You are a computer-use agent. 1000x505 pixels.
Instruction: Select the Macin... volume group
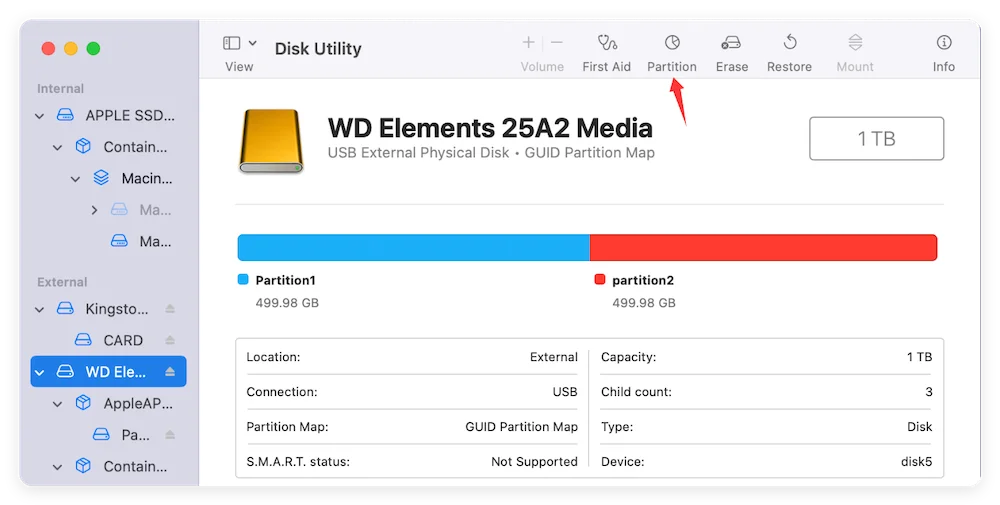point(147,179)
